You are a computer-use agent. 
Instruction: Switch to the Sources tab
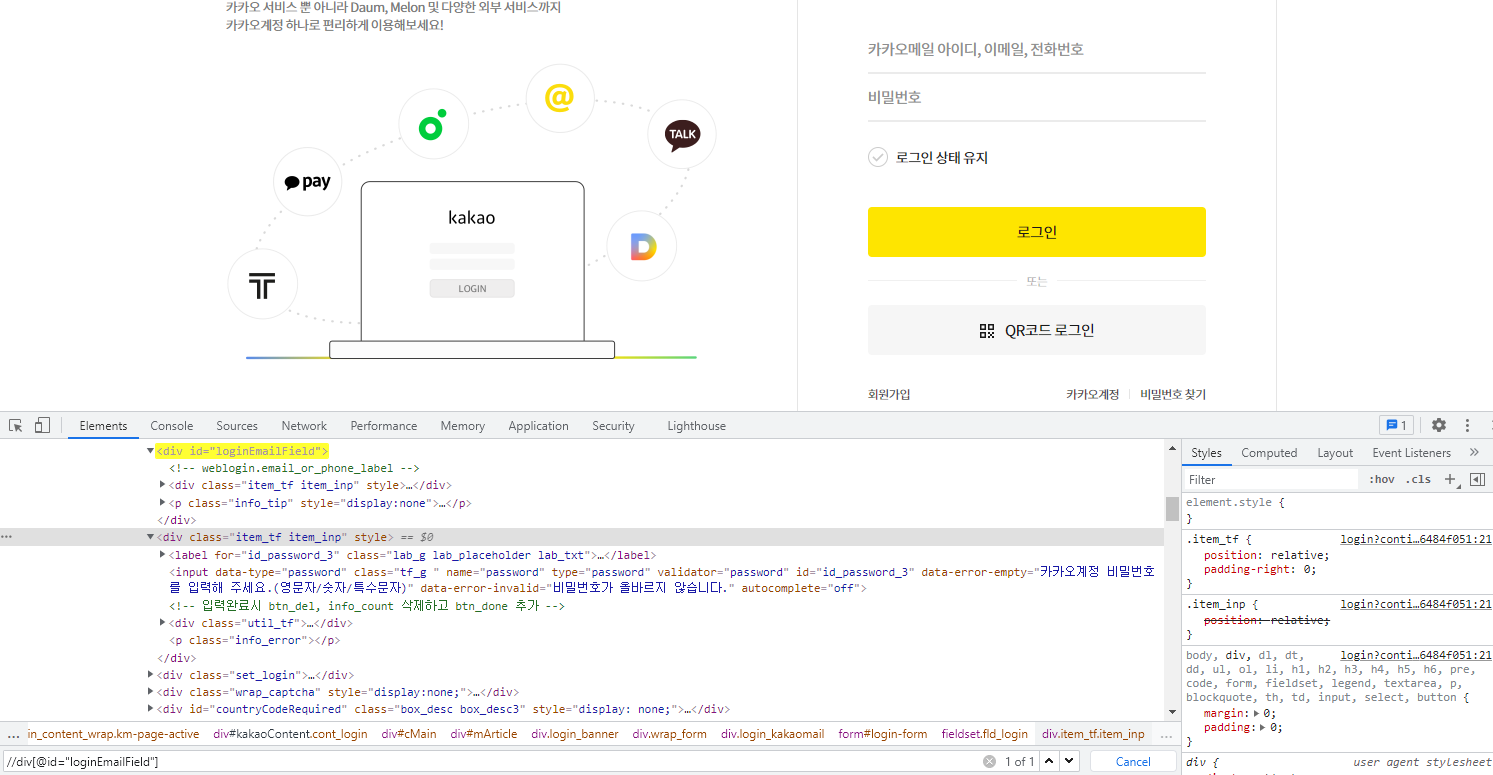pyautogui.click(x=237, y=425)
